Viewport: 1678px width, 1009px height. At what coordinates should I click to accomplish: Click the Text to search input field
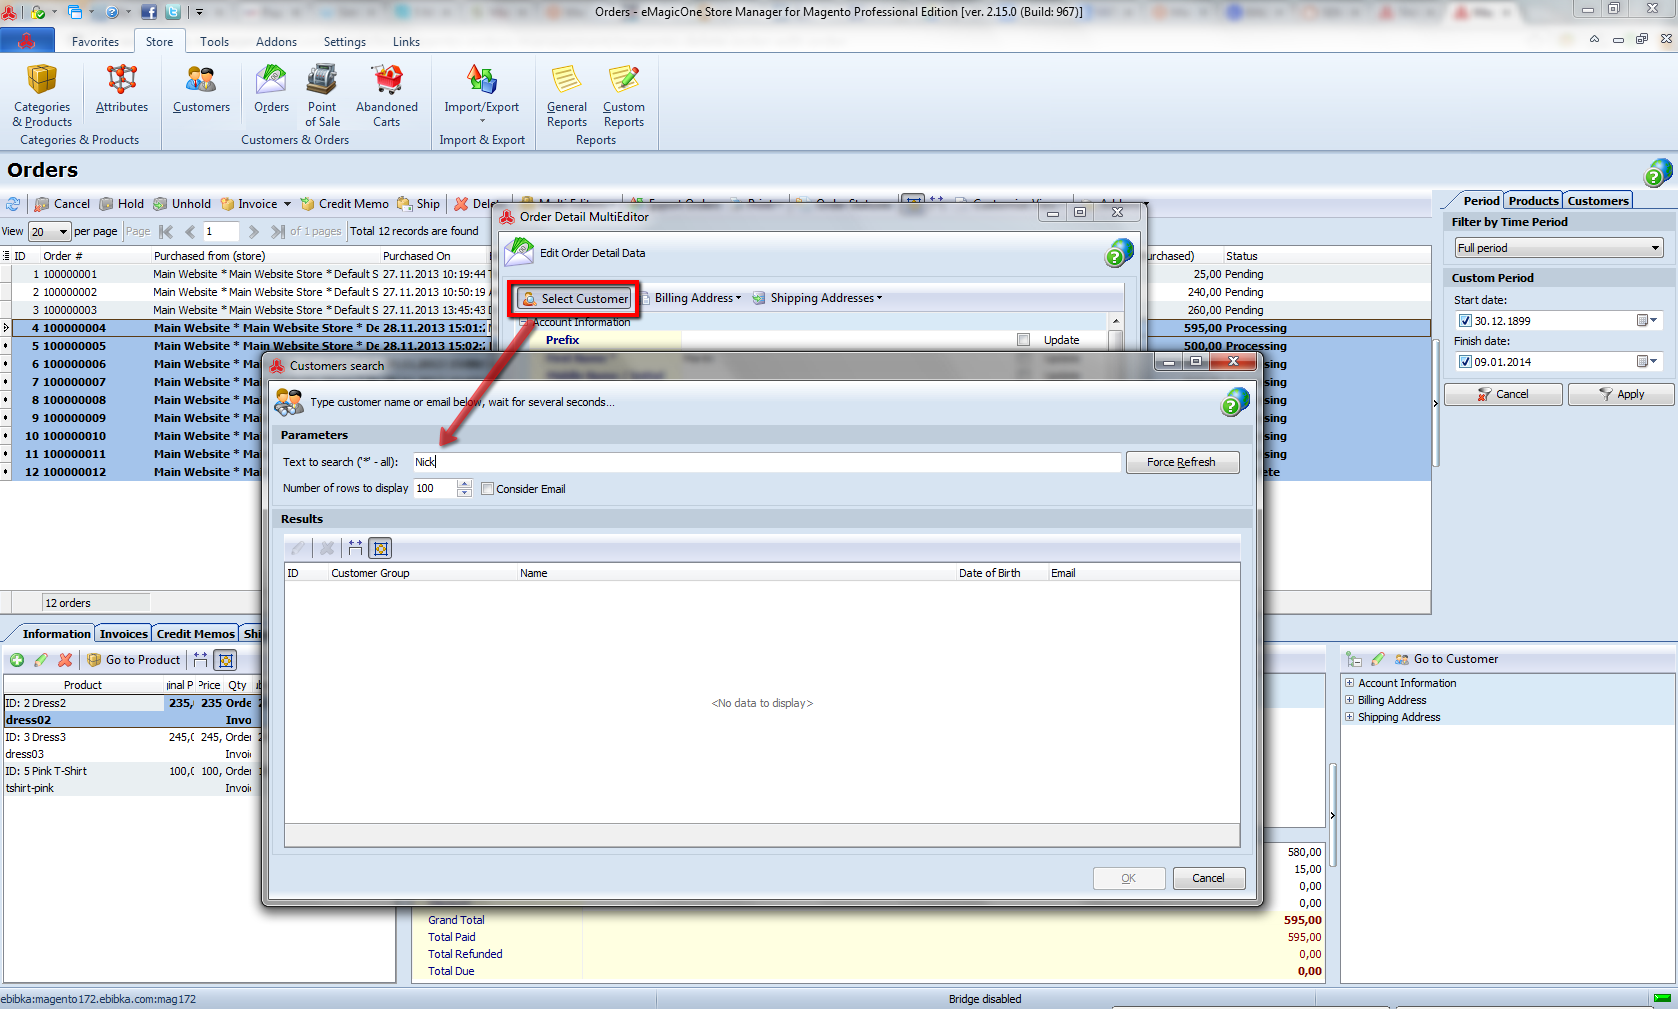[x=766, y=462]
